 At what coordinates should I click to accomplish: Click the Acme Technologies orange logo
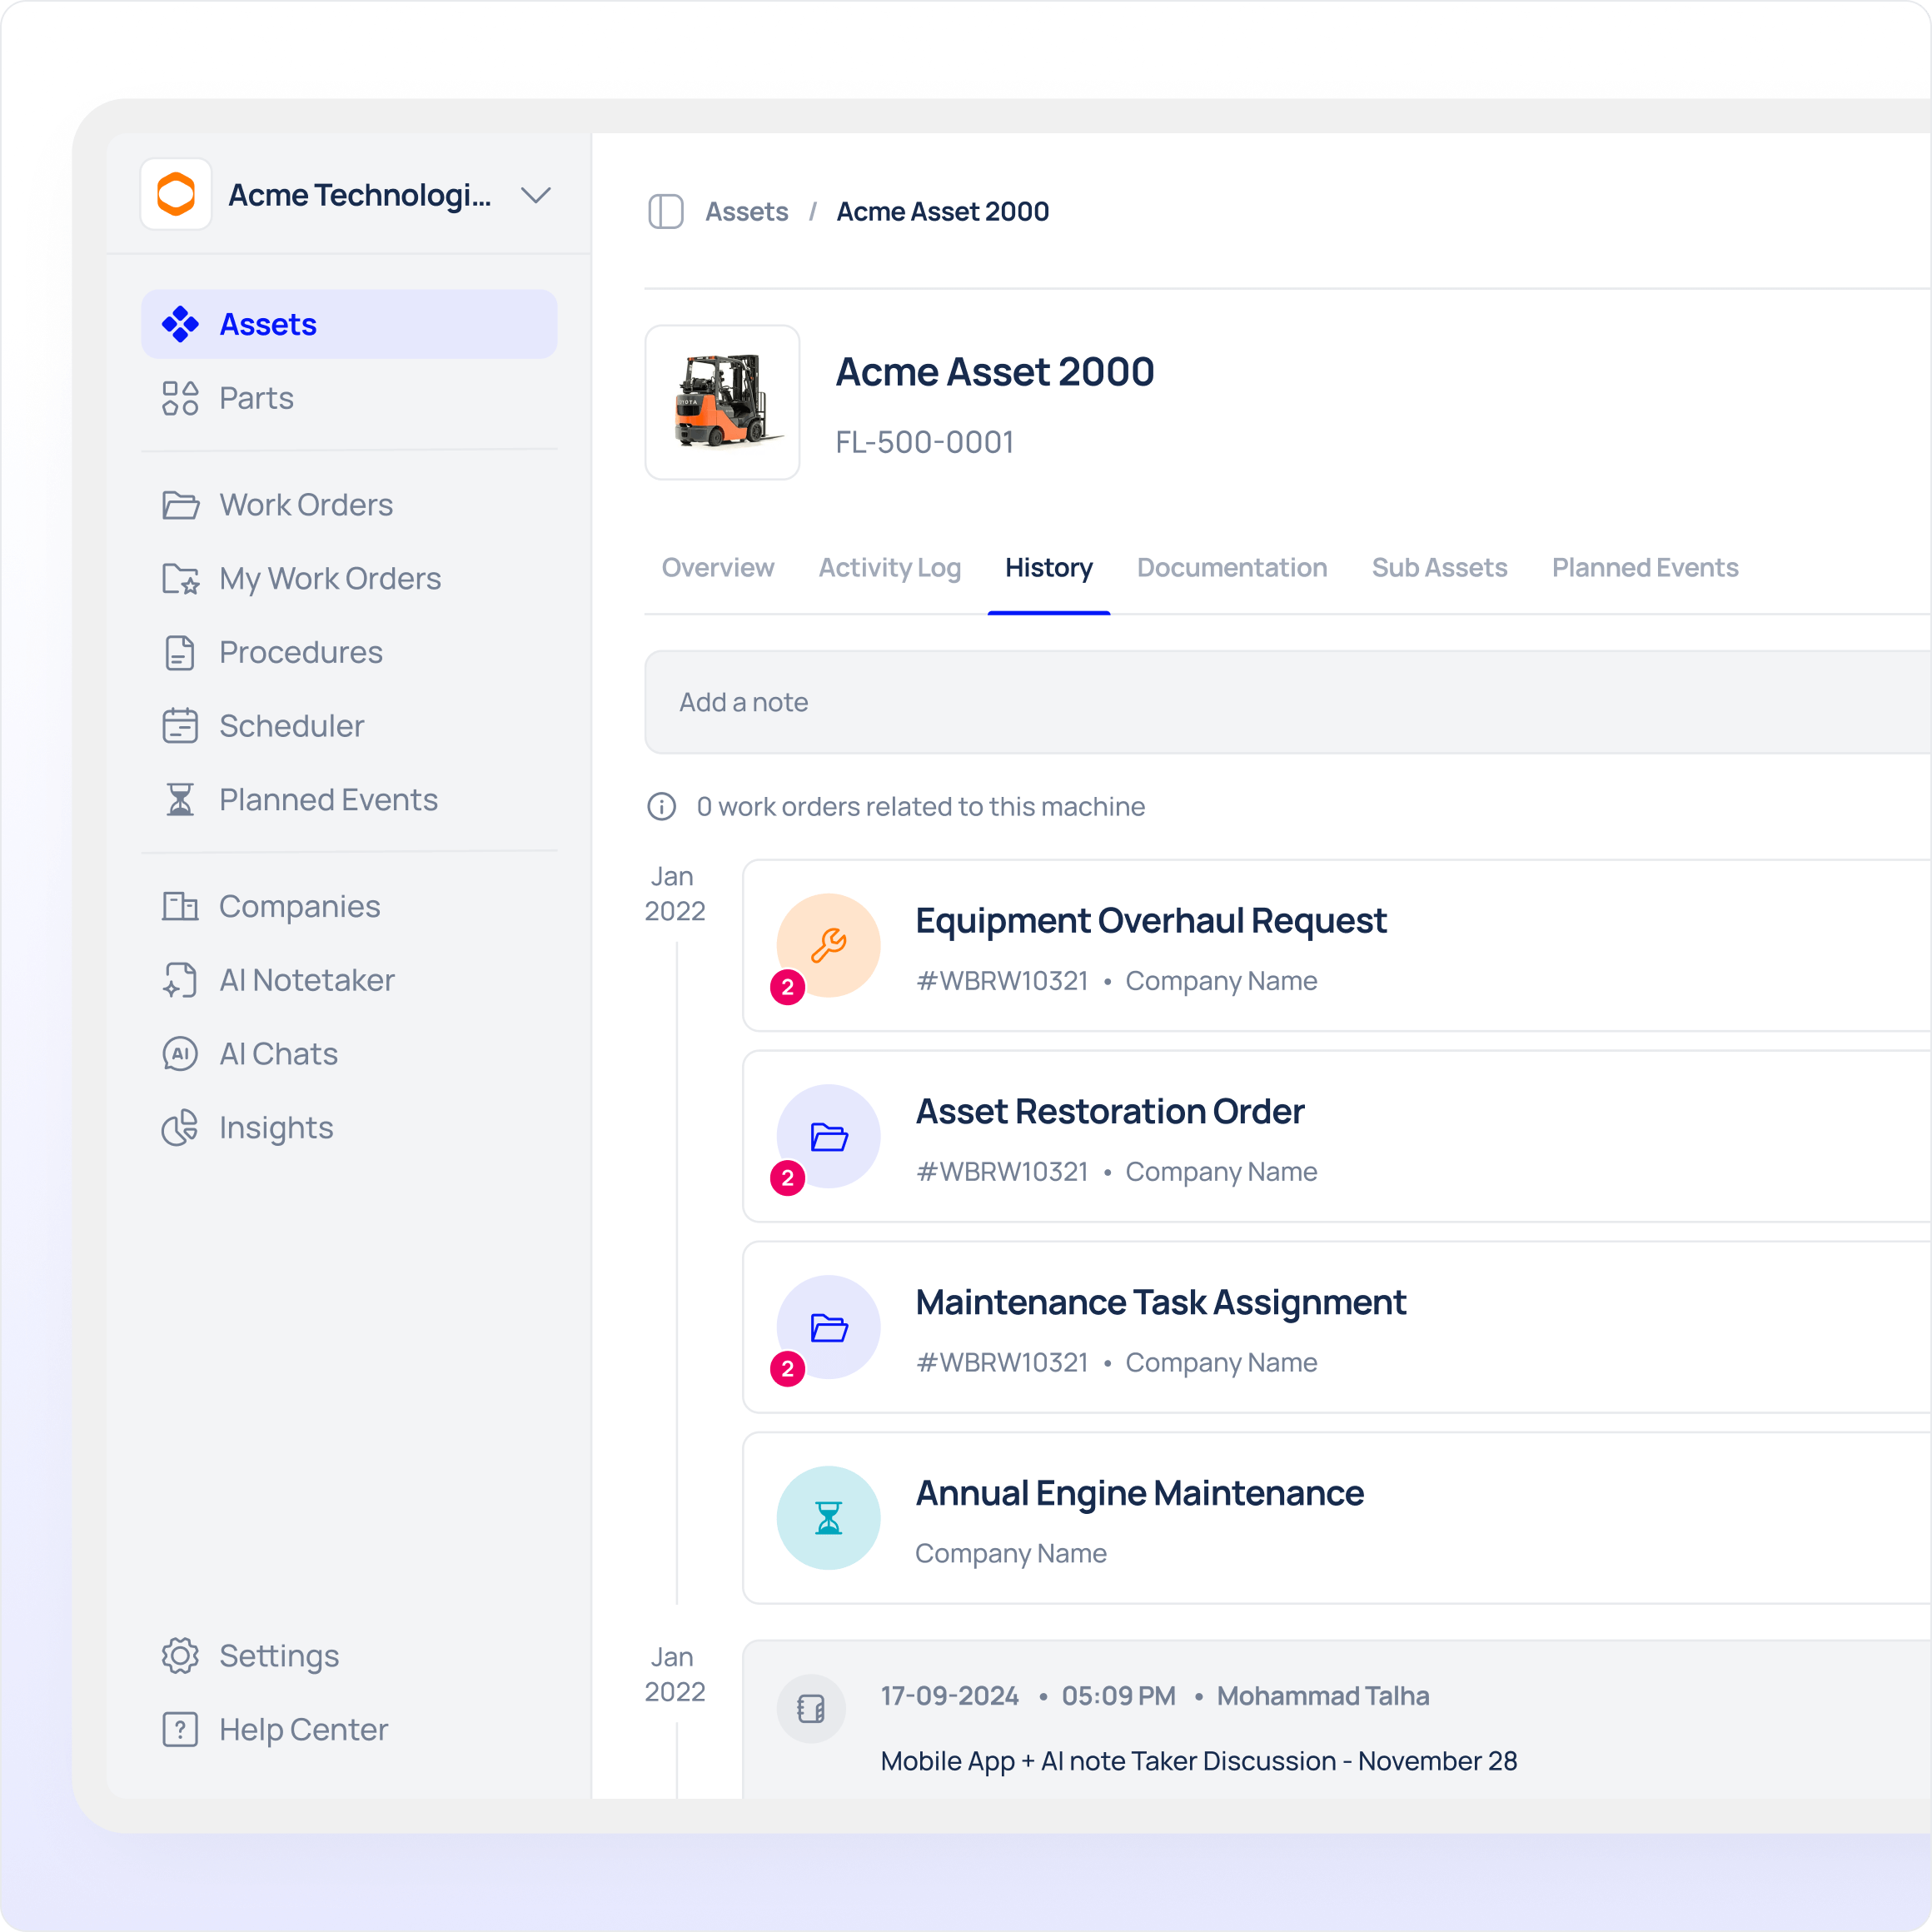[176, 194]
